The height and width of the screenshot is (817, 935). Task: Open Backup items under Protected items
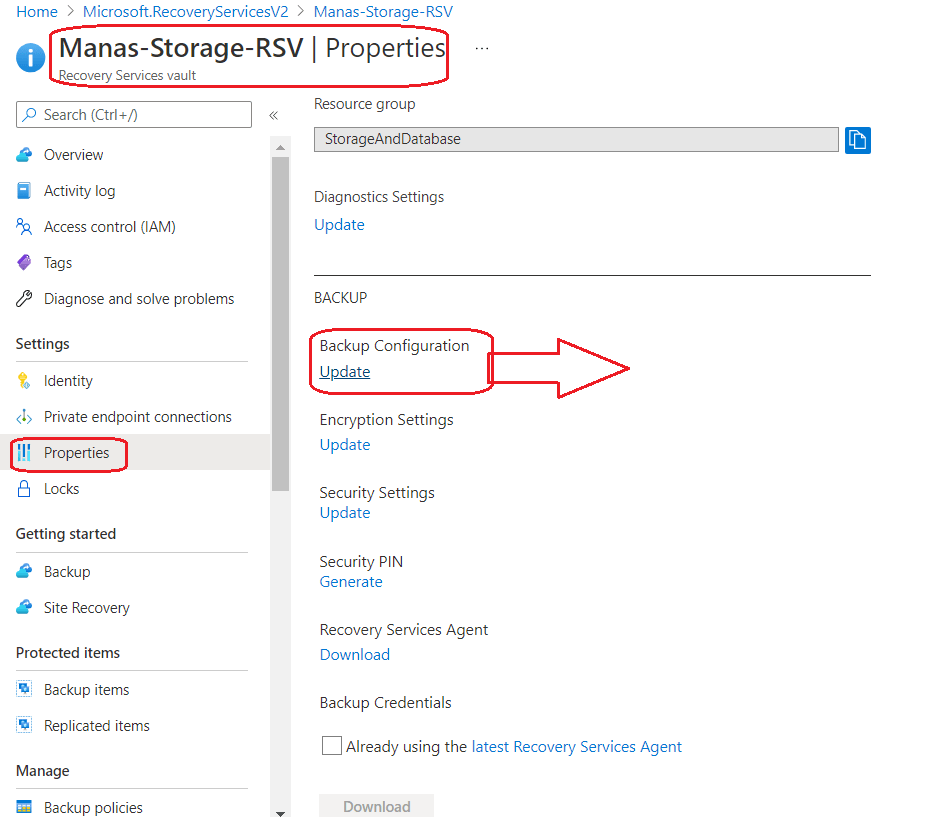pos(86,689)
